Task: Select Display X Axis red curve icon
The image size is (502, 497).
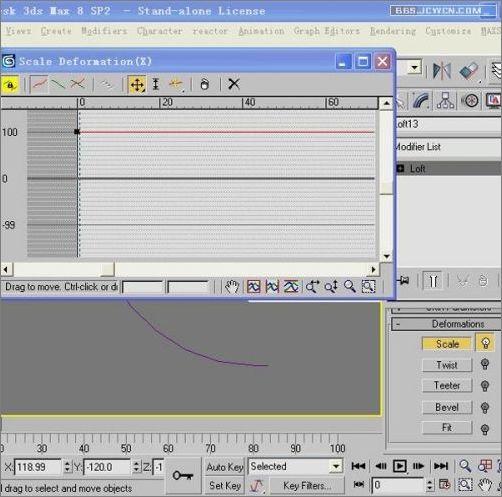Action: [x=39, y=84]
